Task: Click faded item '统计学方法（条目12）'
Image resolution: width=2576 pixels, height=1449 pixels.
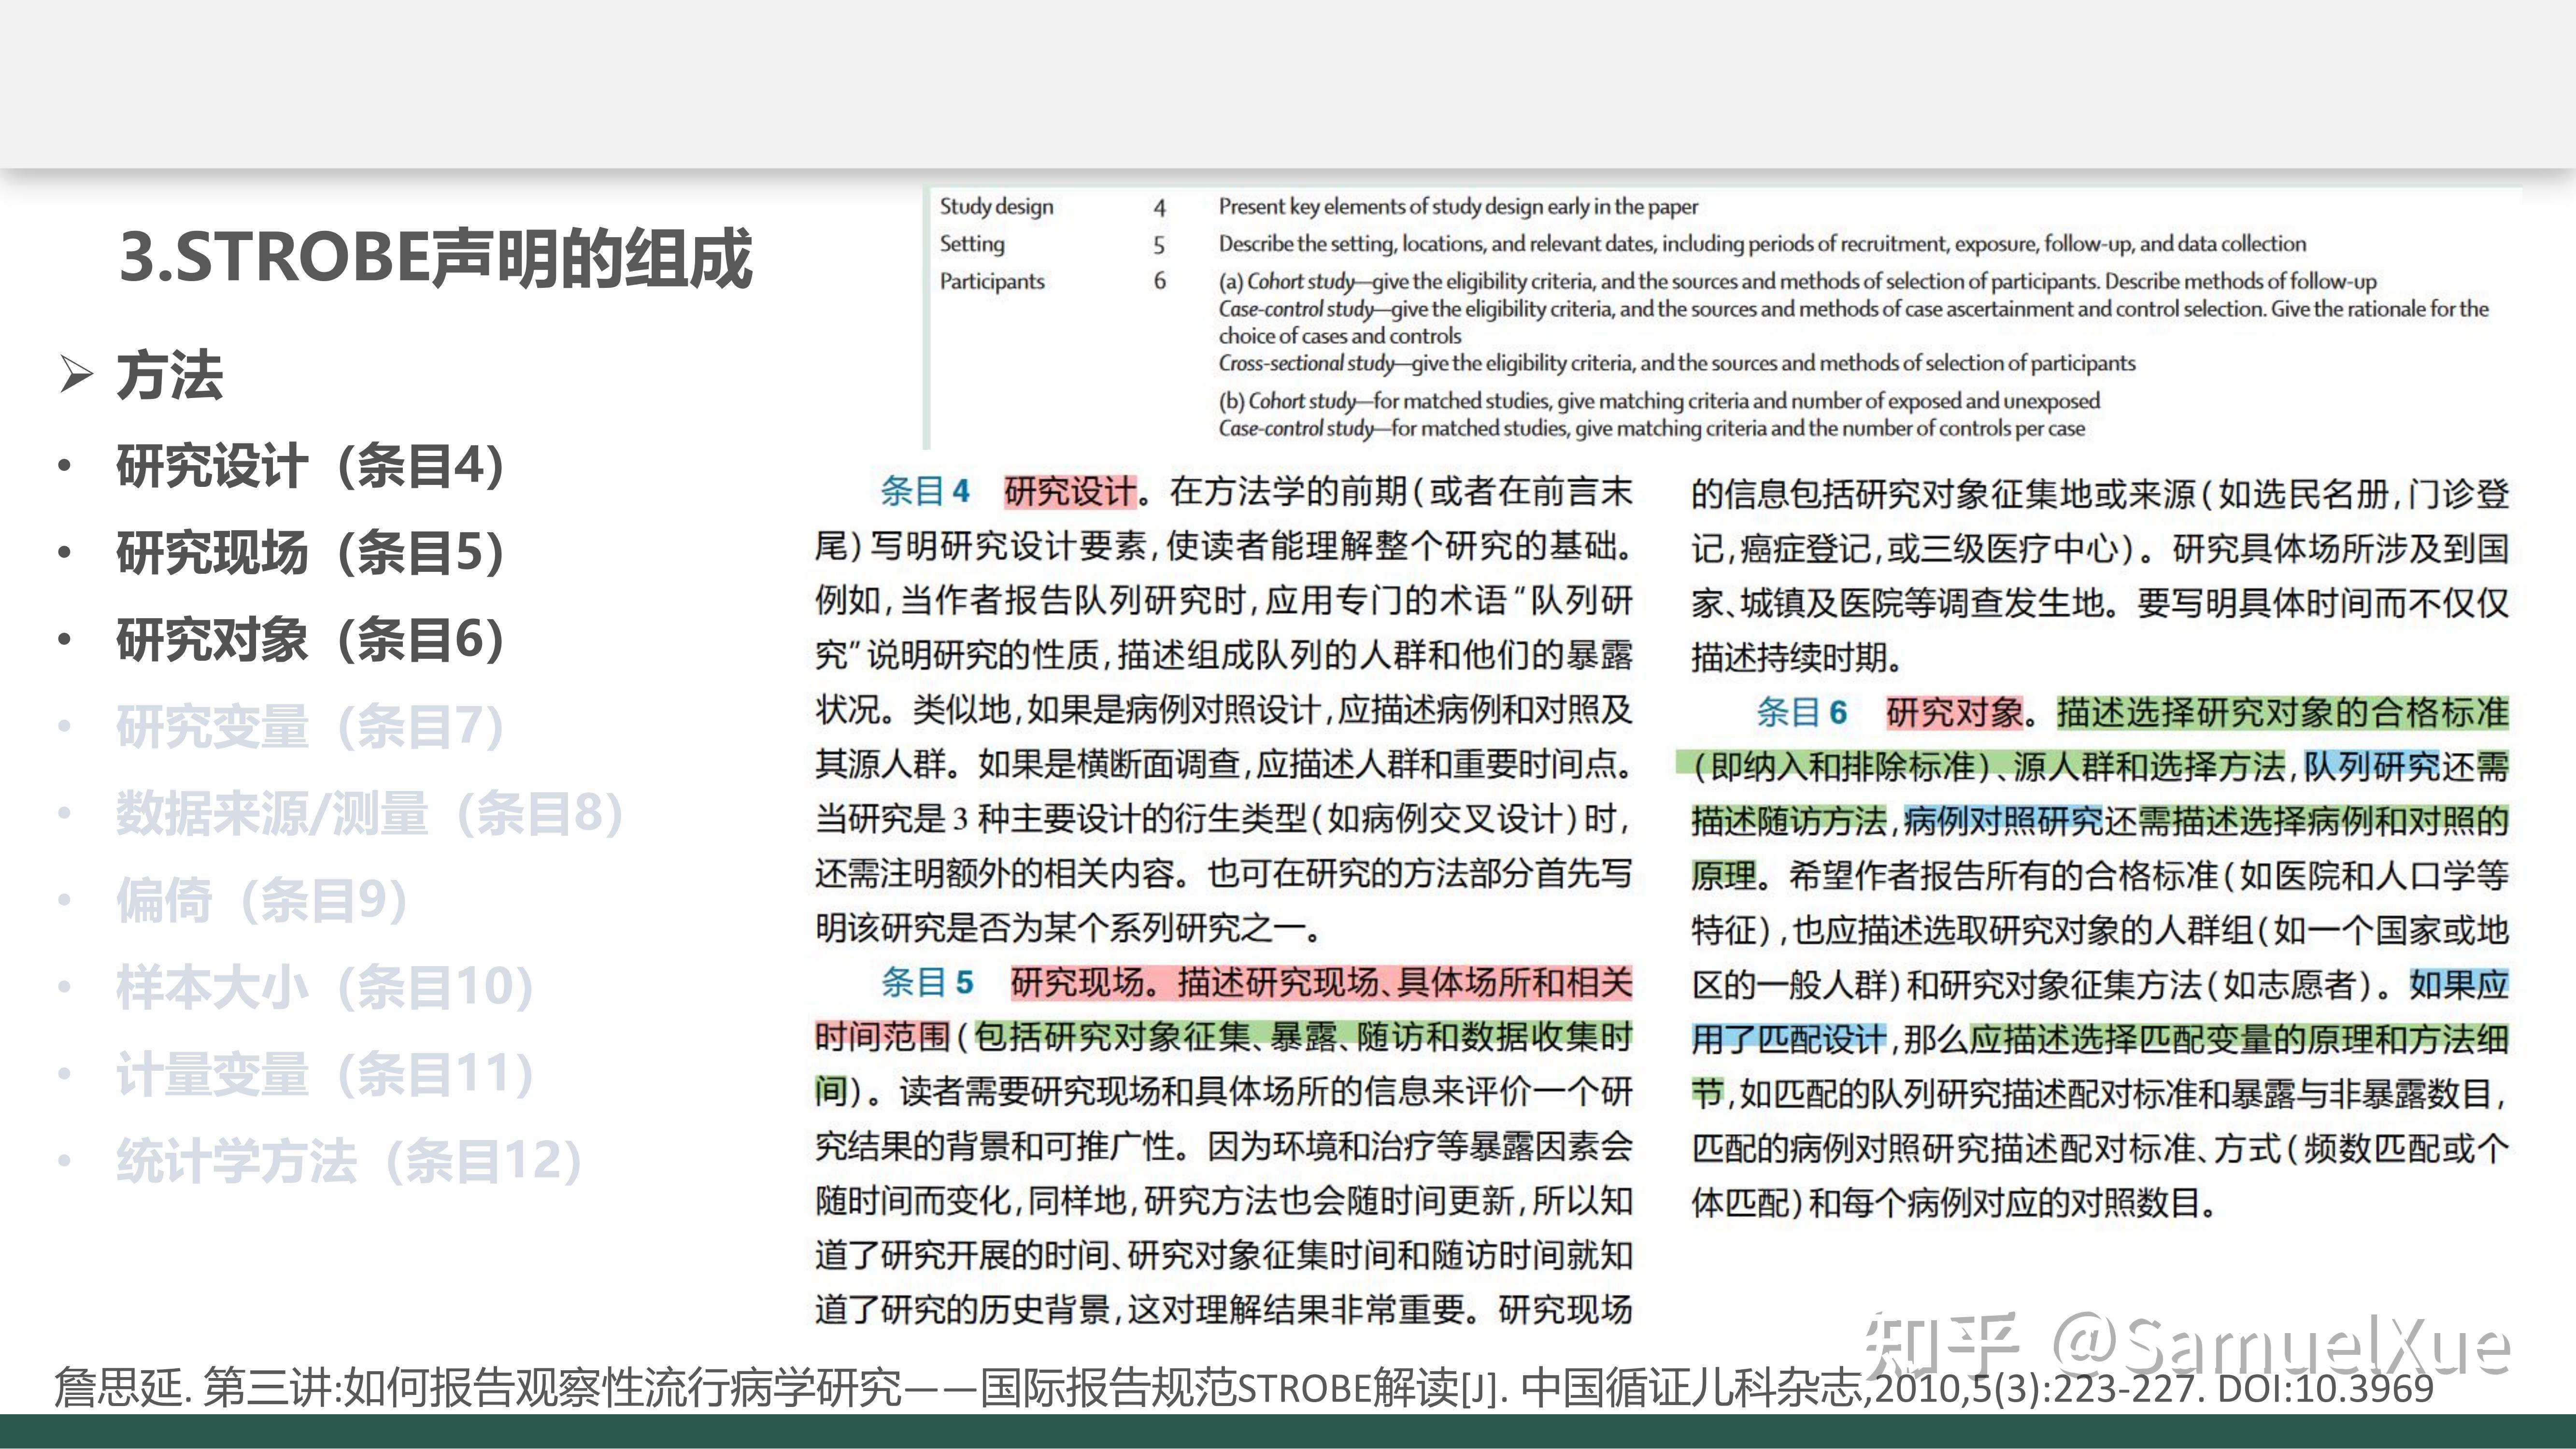Action: pyautogui.click(x=349, y=1161)
